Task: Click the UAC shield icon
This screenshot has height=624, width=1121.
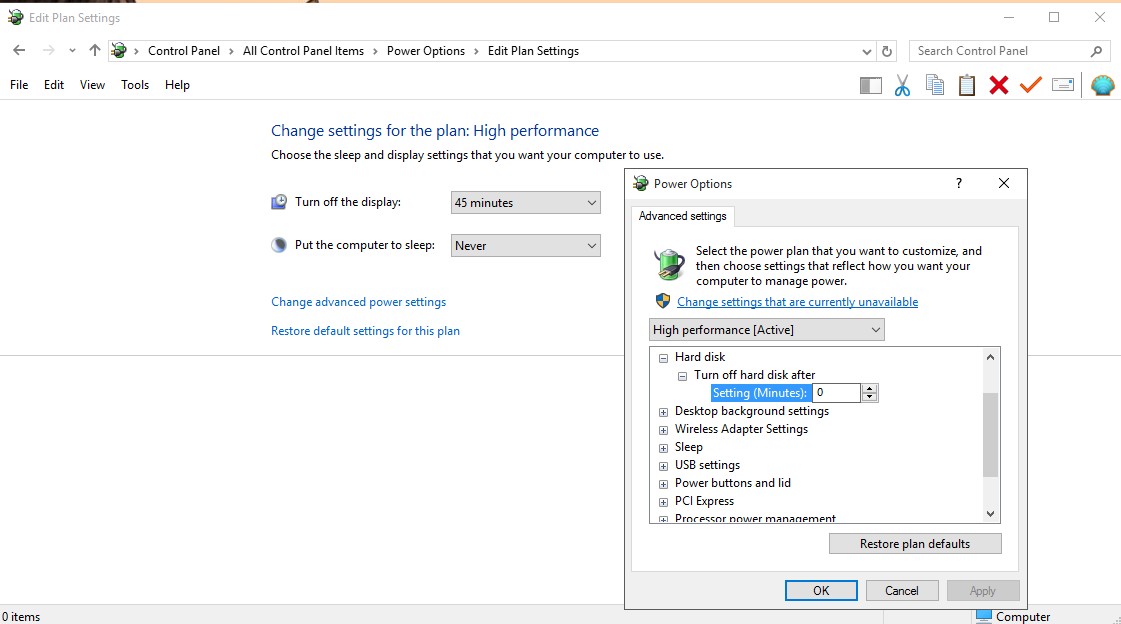Action: (663, 301)
